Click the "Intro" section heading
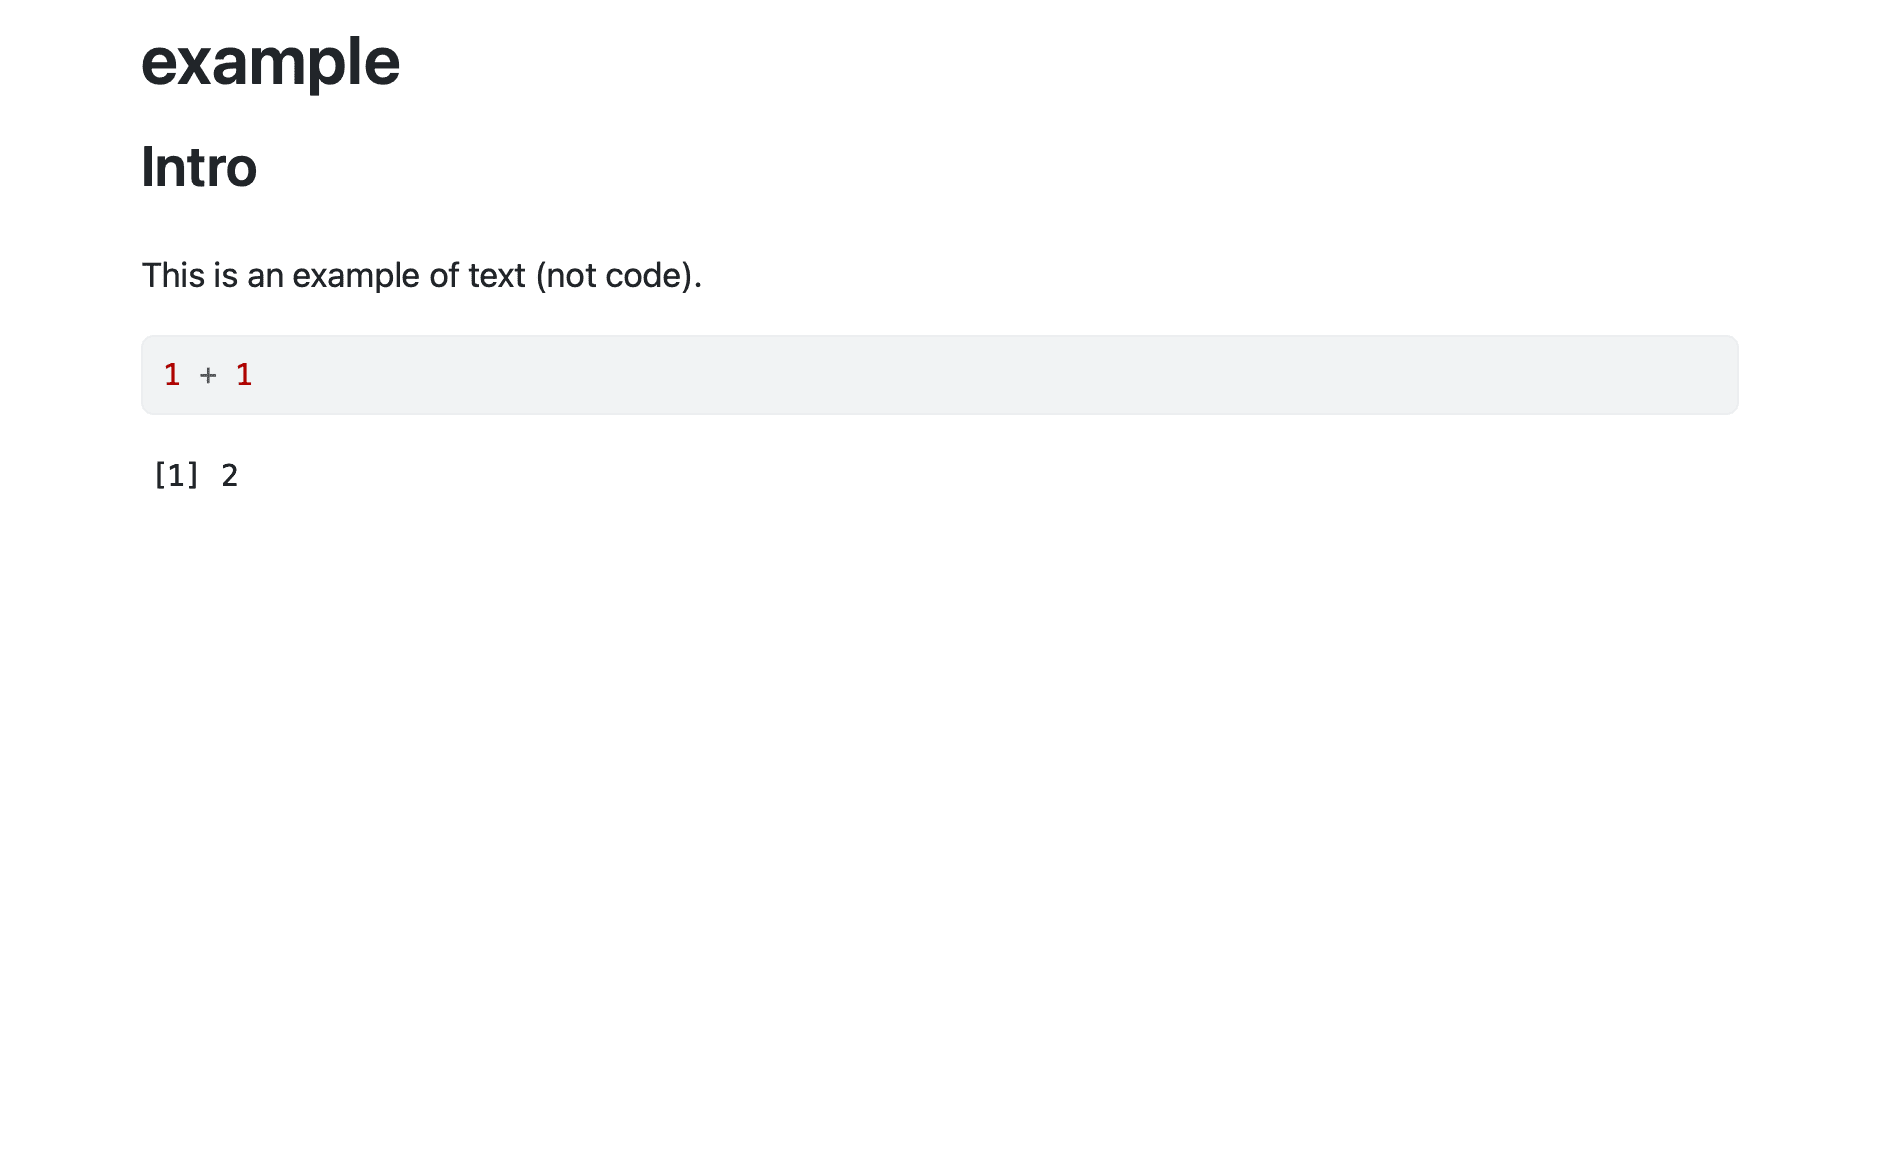1896x1166 pixels. (199, 167)
